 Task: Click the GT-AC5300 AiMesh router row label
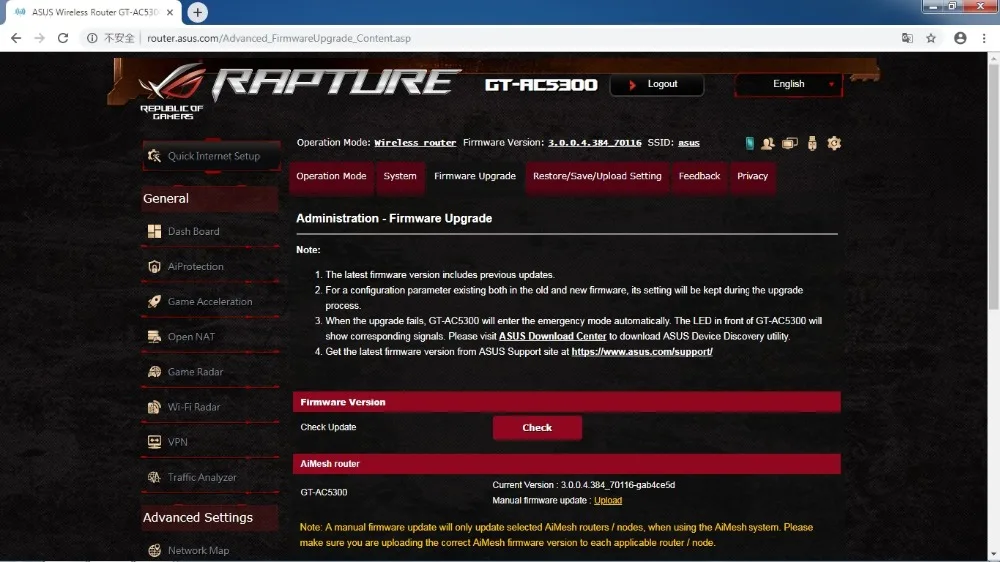[x=324, y=492]
